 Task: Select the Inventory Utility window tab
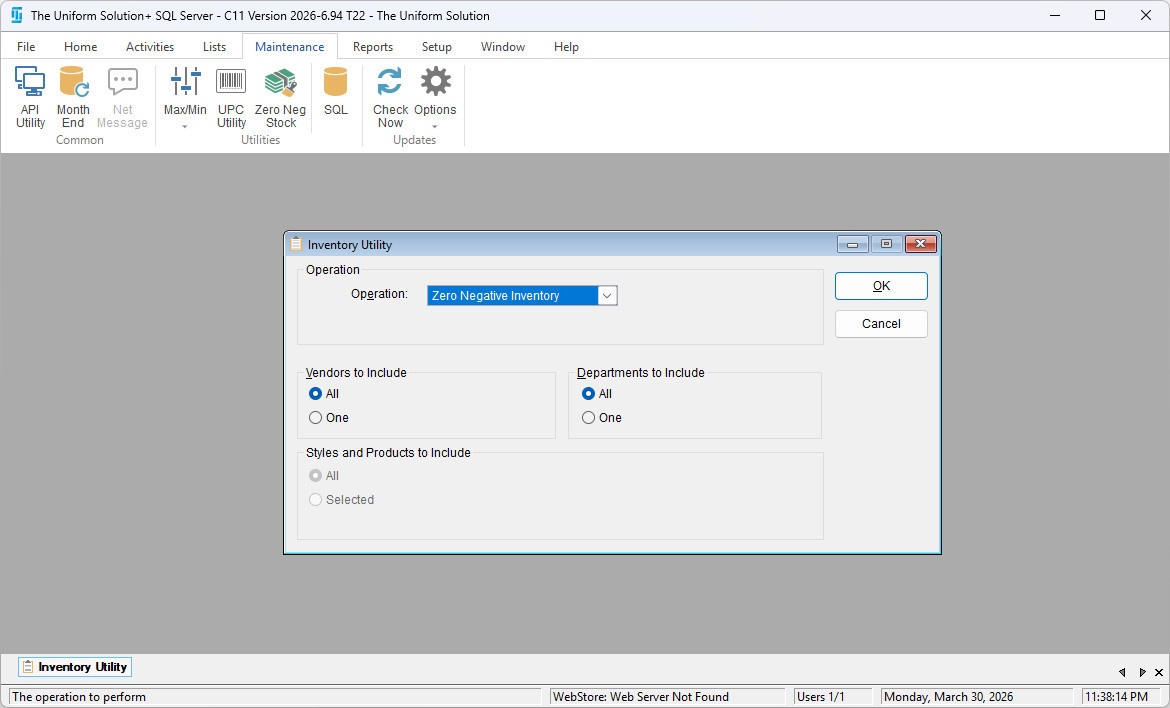[x=75, y=667]
